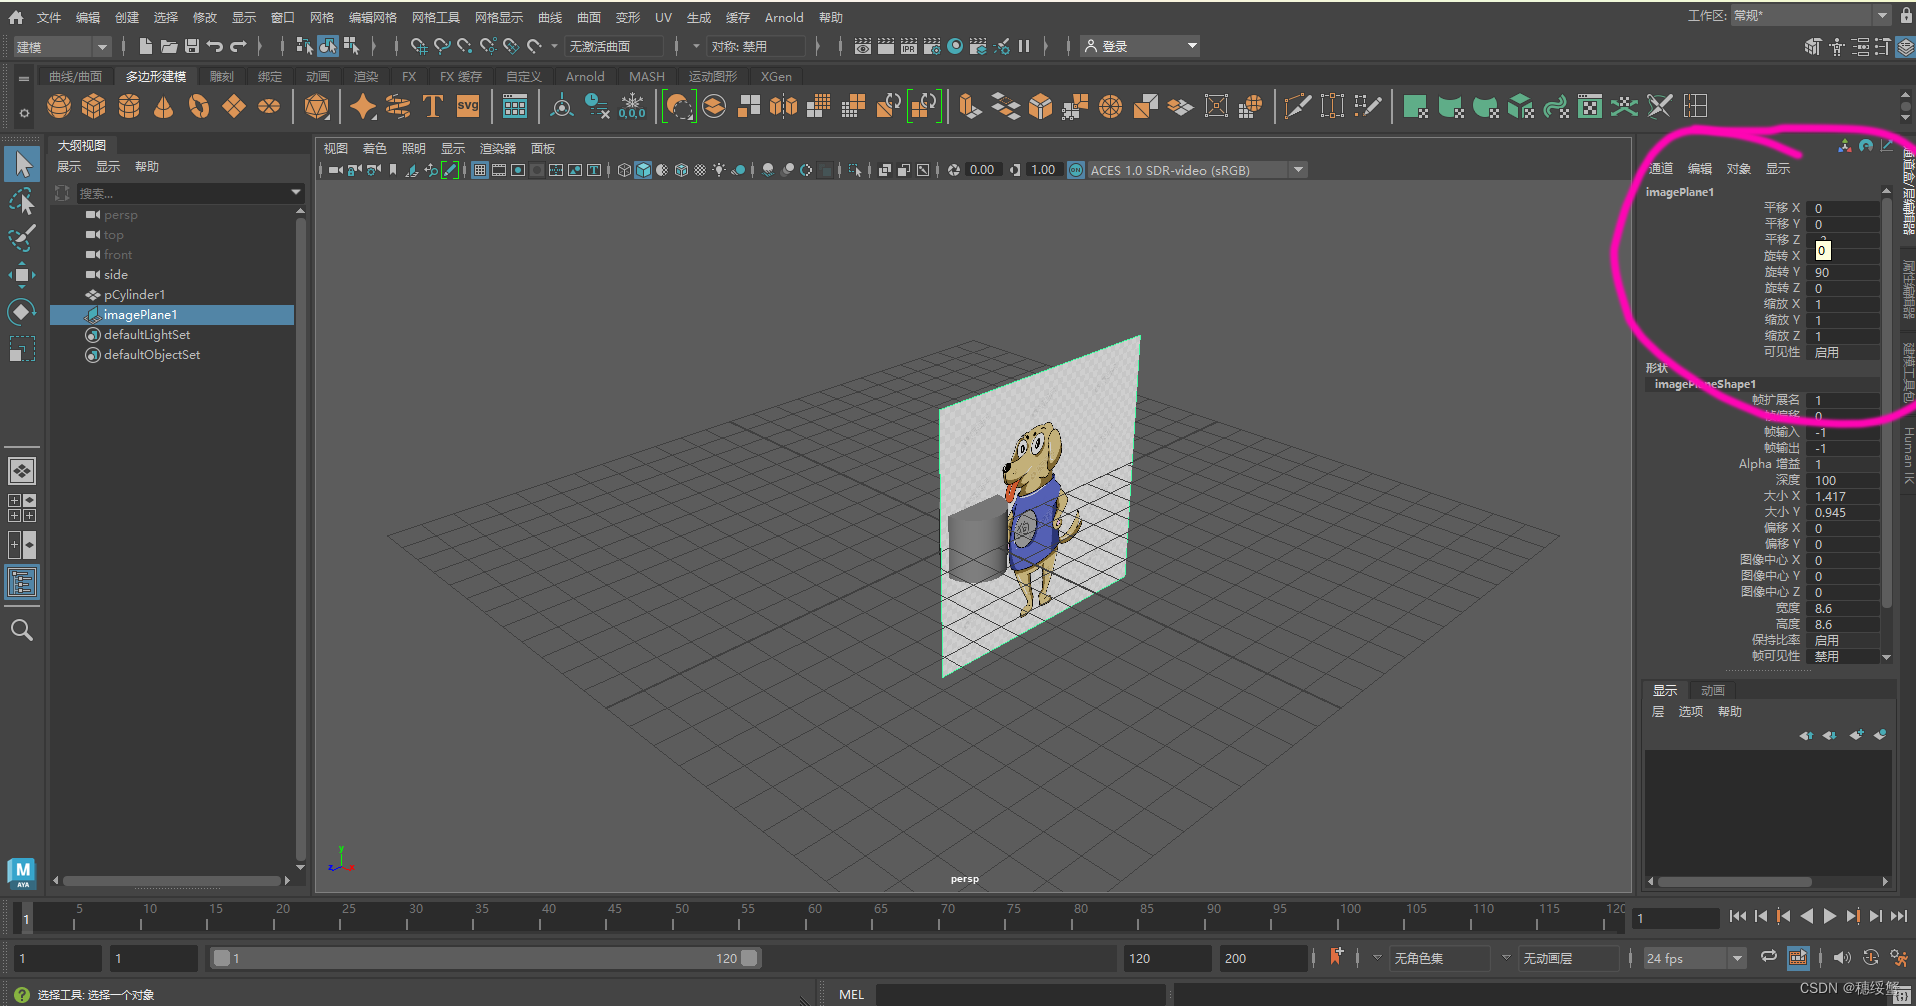The width and height of the screenshot is (1916, 1006).
Task: Open the 文件 menu
Action: coord(49,17)
